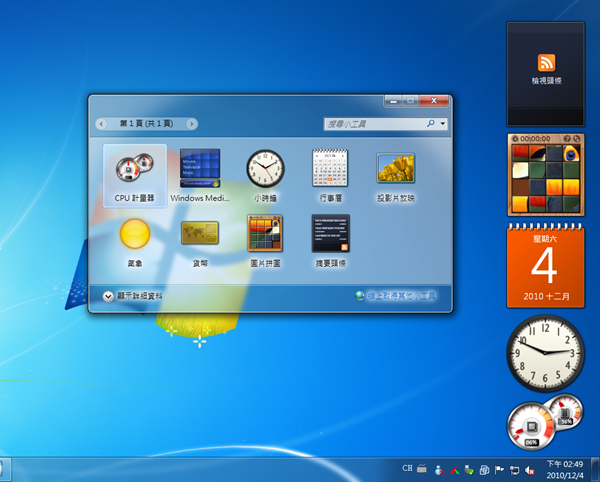Toggle the muted volume tray icon
Screen dimensions: 600x482
tap(527, 468)
